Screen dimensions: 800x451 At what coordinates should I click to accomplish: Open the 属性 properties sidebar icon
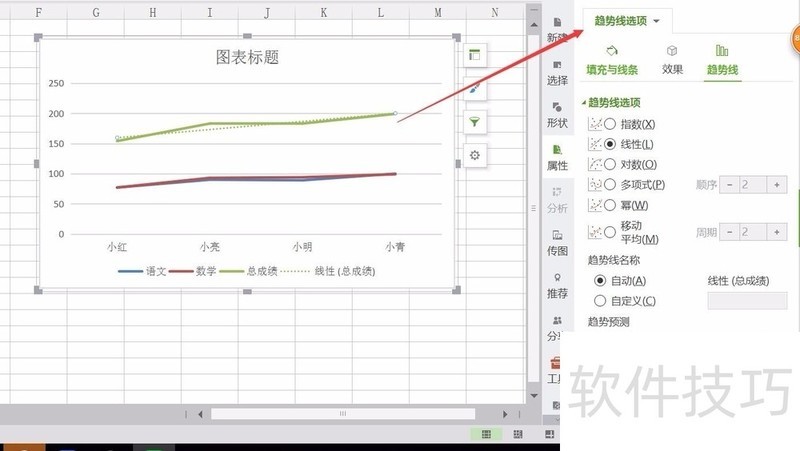click(x=557, y=157)
